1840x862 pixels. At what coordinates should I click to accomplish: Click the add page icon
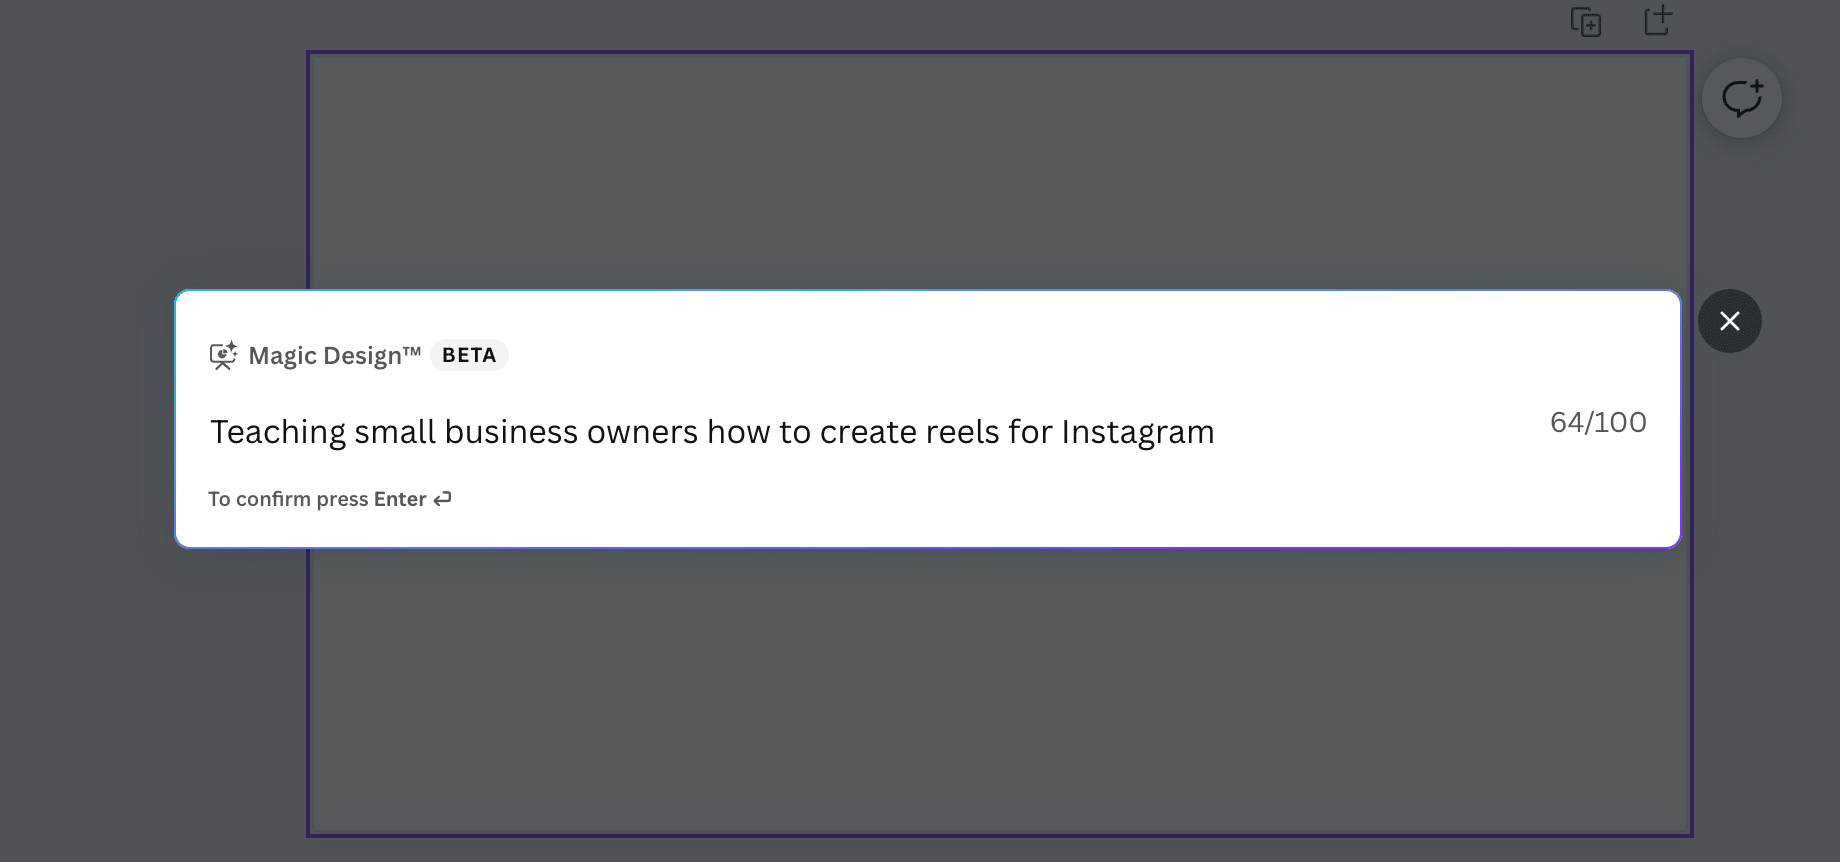[1659, 20]
